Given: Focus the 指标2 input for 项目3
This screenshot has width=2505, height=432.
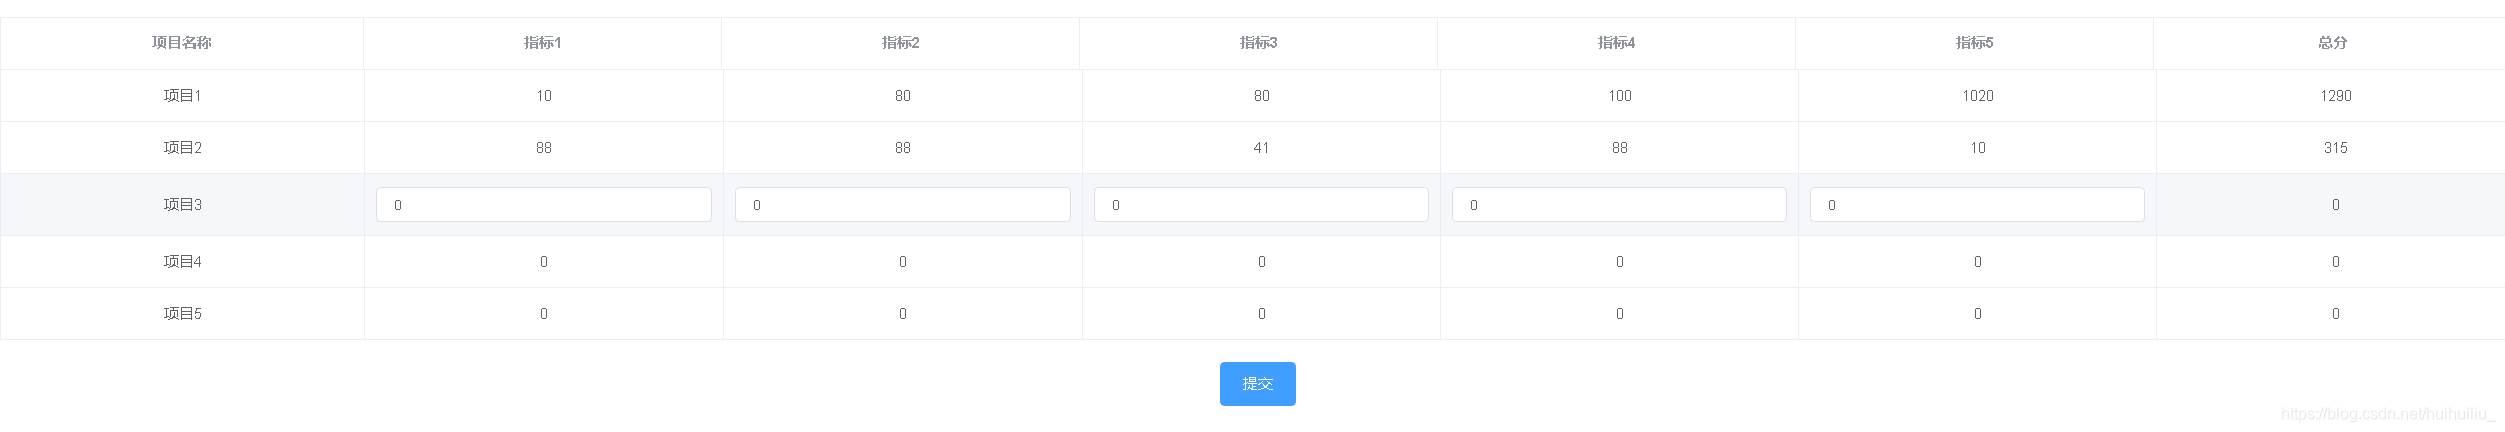Looking at the screenshot, I should click(902, 205).
